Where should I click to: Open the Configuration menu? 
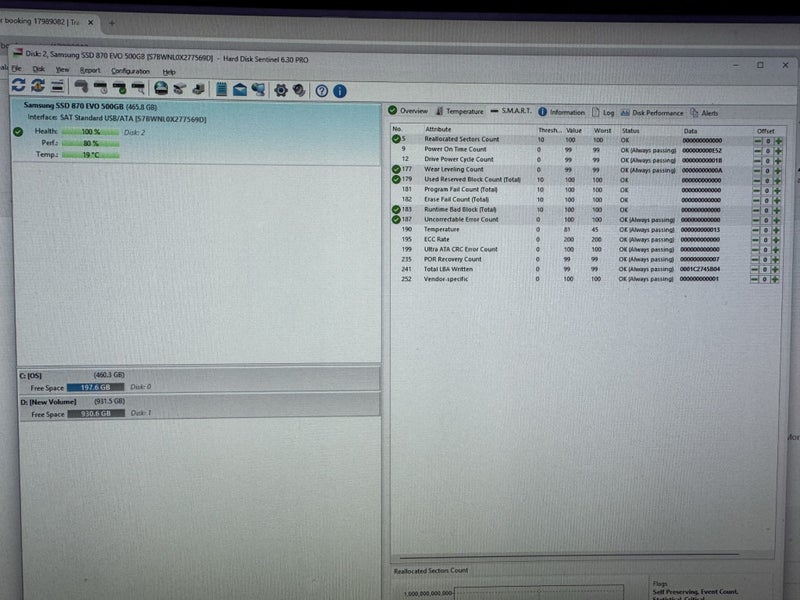tap(131, 71)
